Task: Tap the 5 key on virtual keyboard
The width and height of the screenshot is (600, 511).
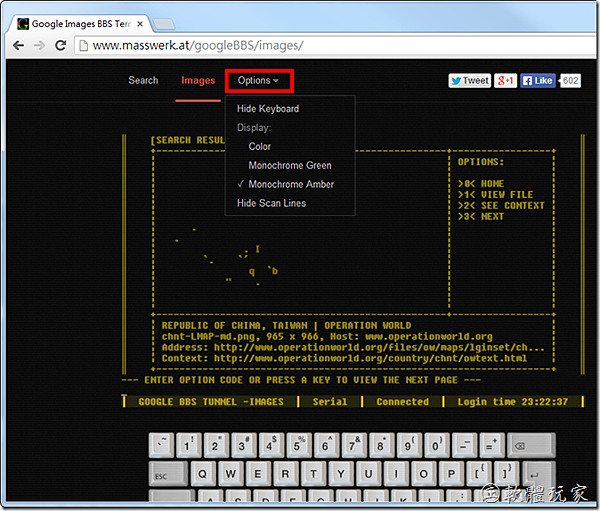Action: (299, 445)
